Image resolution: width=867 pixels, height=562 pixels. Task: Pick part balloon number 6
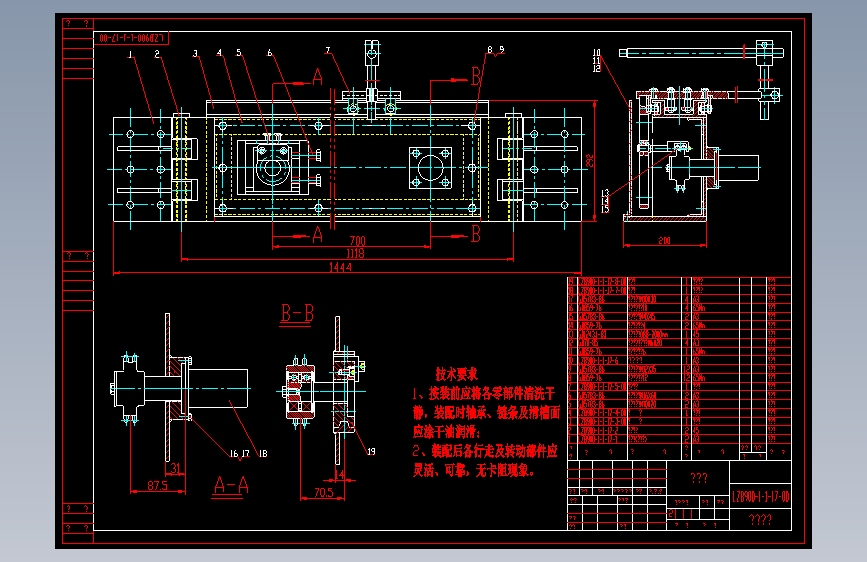click(x=270, y=53)
